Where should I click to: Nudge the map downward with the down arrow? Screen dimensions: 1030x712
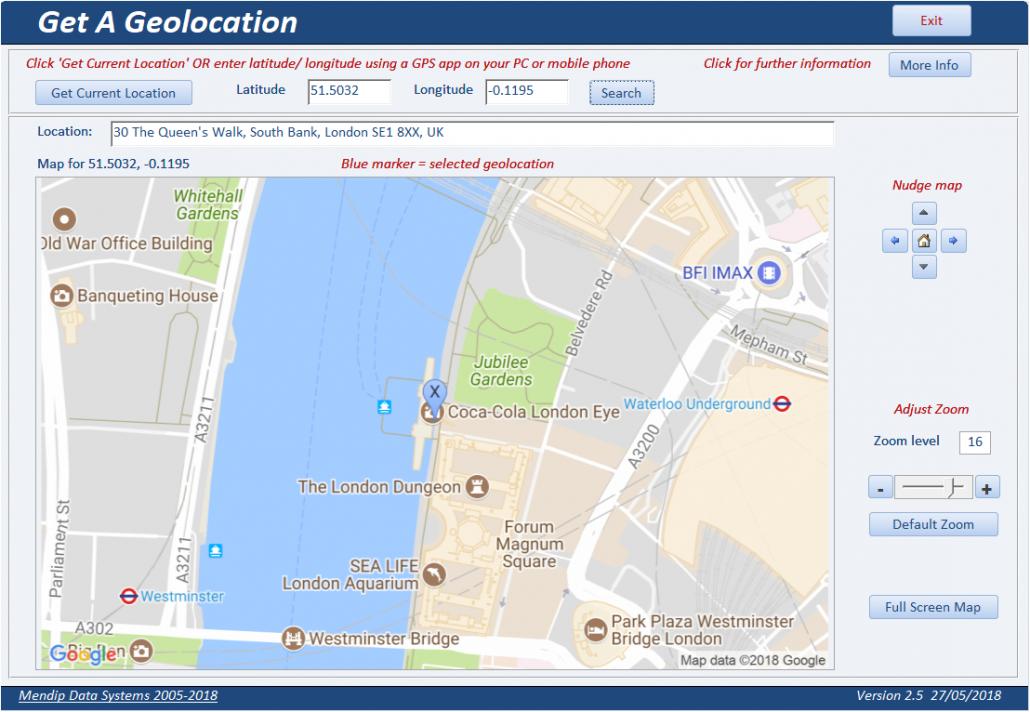point(924,267)
